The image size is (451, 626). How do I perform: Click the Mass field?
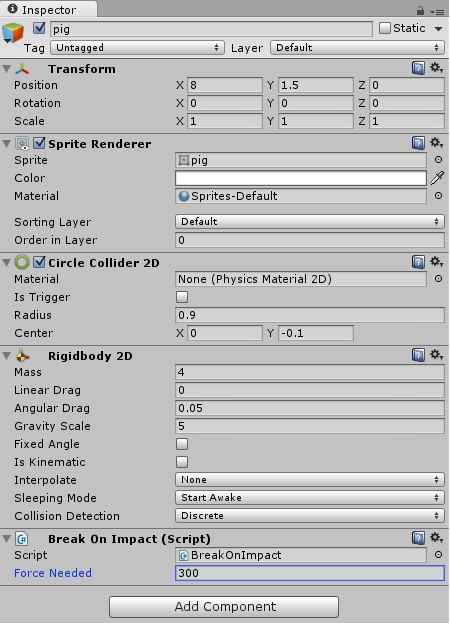(310, 372)
